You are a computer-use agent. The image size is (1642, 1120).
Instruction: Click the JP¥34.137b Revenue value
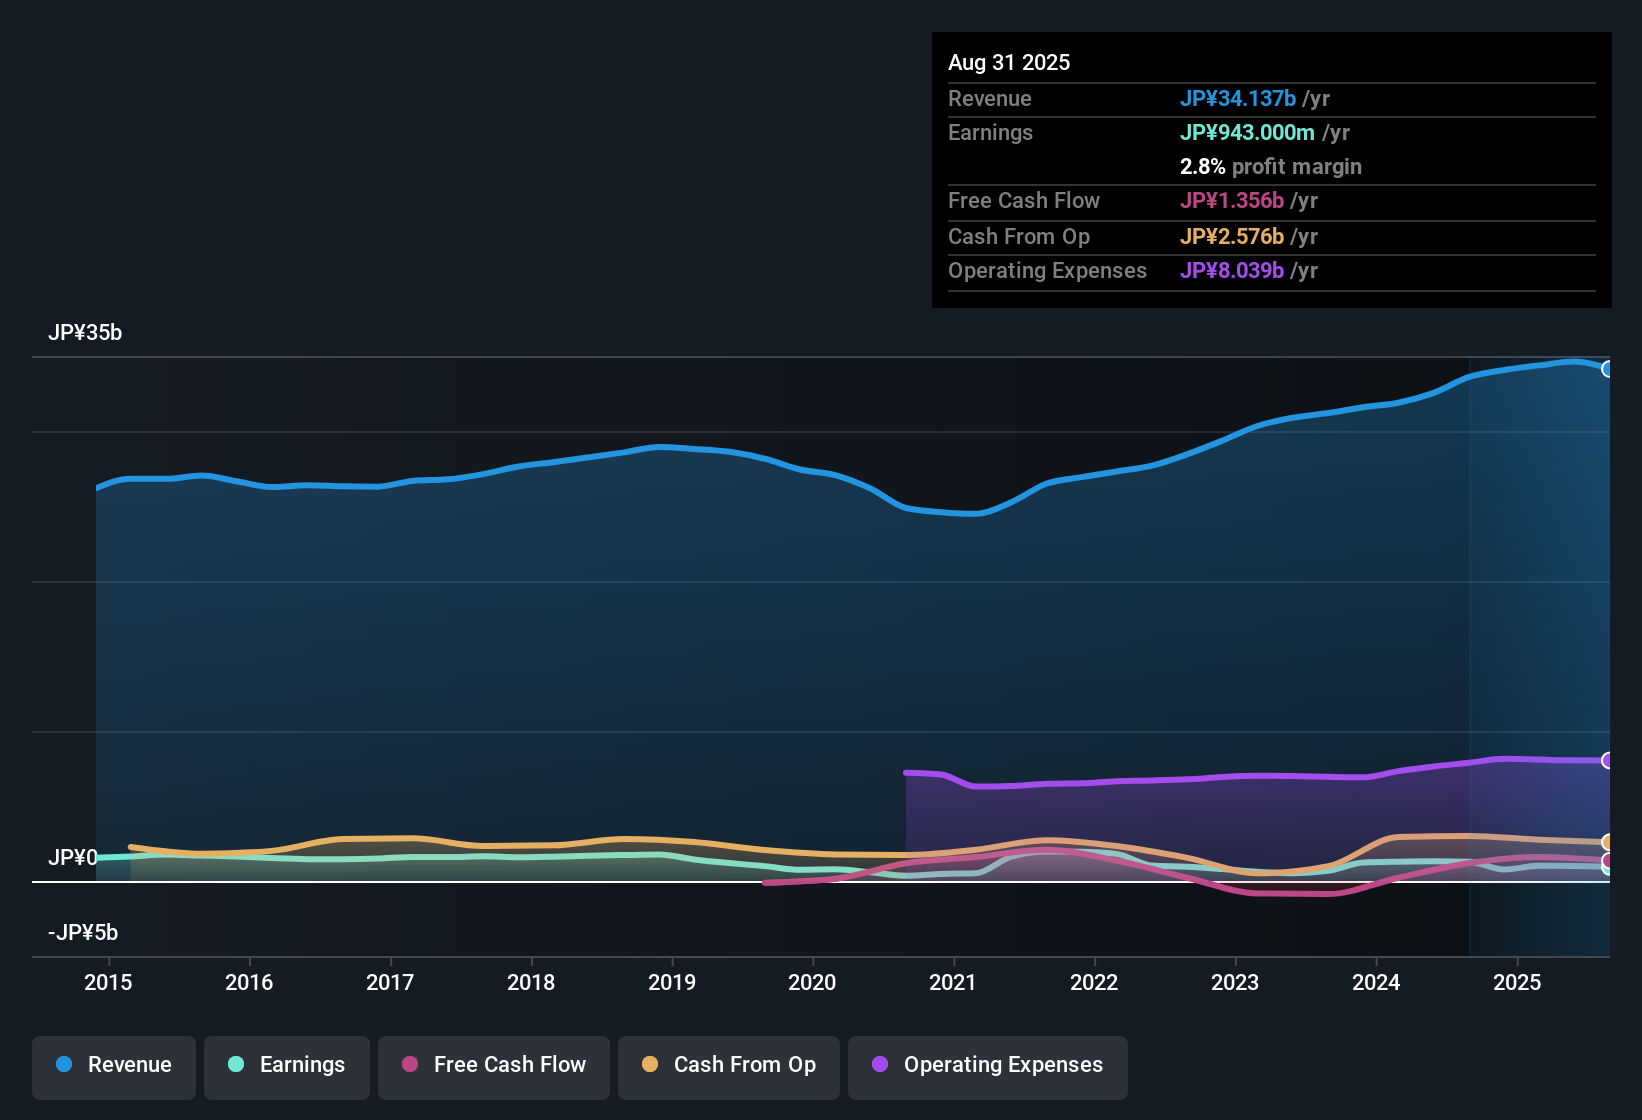(x=1239, y=98)
